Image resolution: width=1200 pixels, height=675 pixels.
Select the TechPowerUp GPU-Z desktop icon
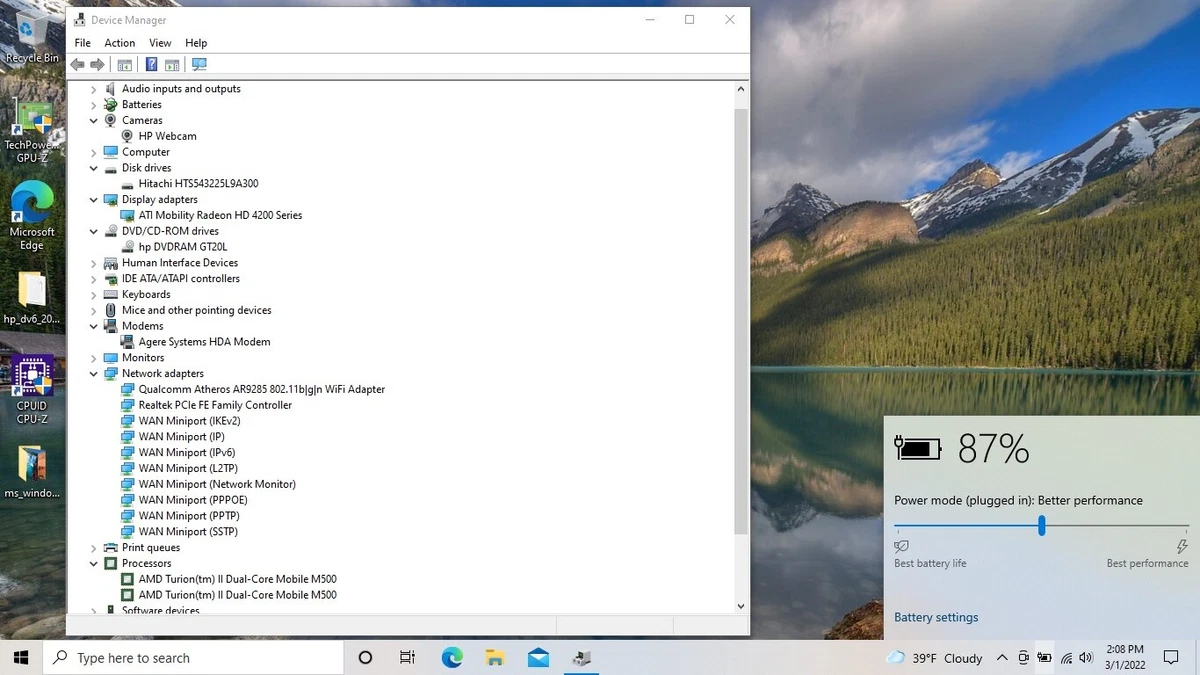tap(32, 132)
